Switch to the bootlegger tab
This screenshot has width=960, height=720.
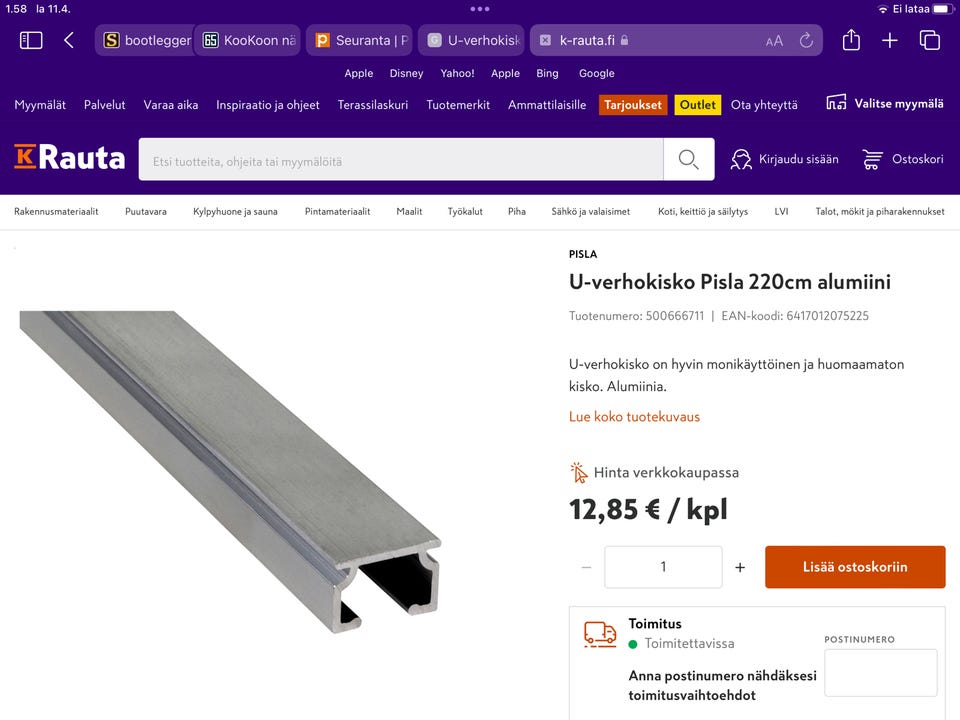click(148, 41)
